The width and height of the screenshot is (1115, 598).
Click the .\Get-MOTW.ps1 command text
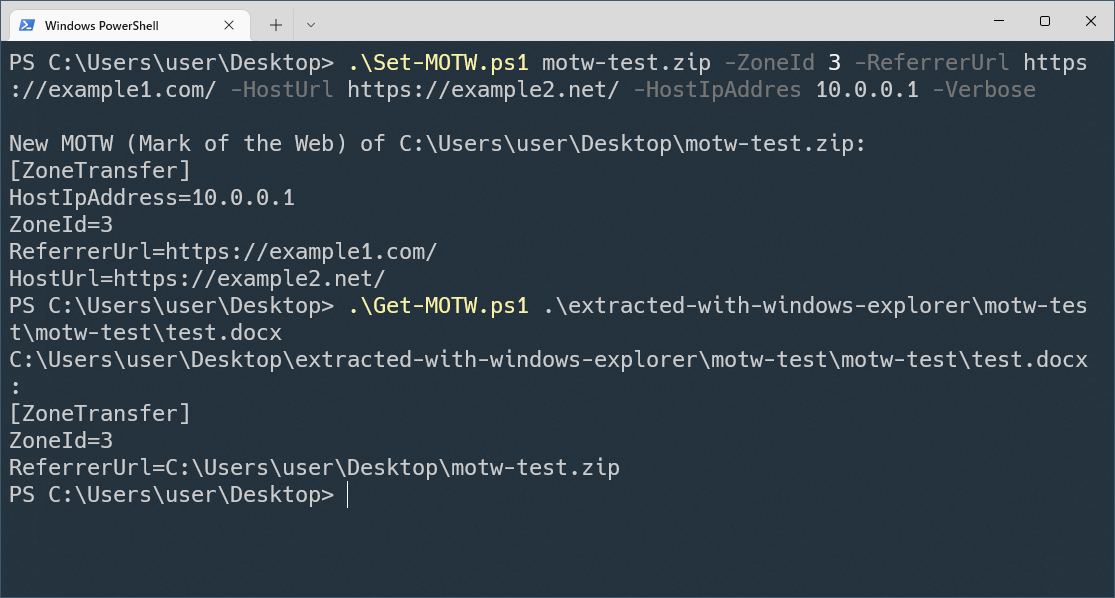[438, 306]
